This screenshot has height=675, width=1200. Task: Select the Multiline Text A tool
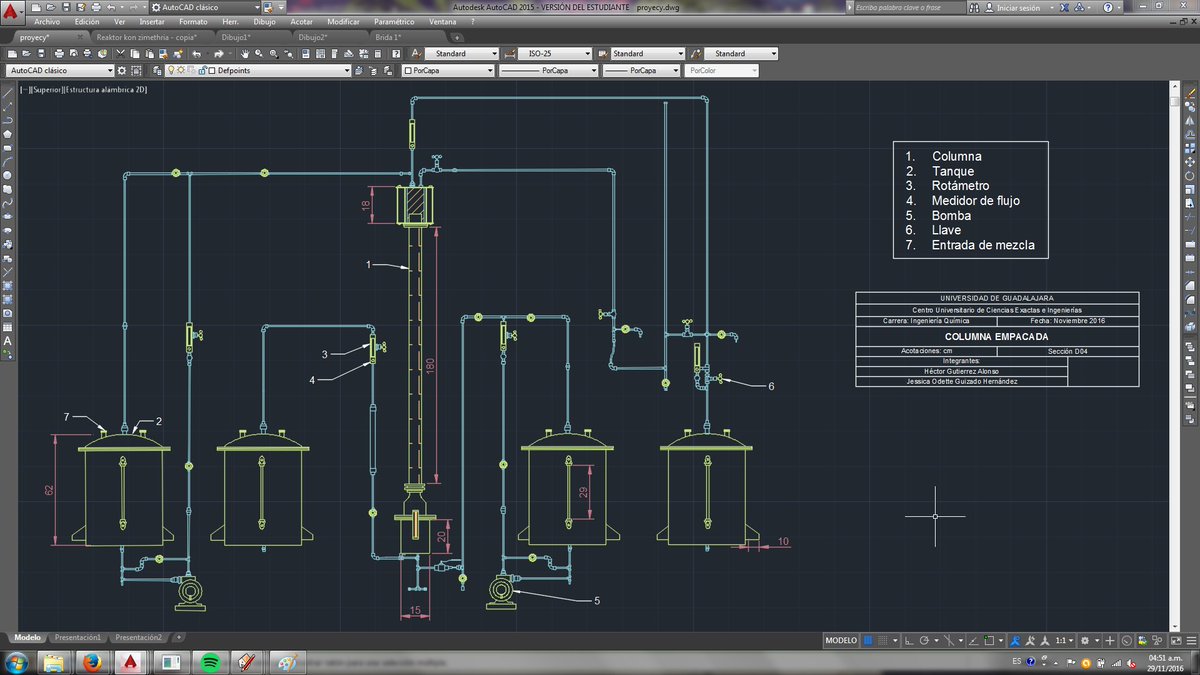(8, 341)
